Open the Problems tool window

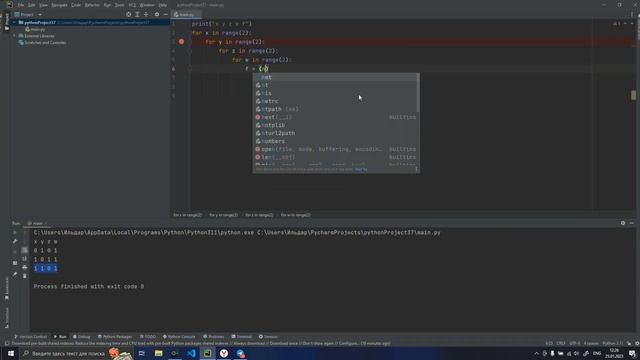click(214, 337)
